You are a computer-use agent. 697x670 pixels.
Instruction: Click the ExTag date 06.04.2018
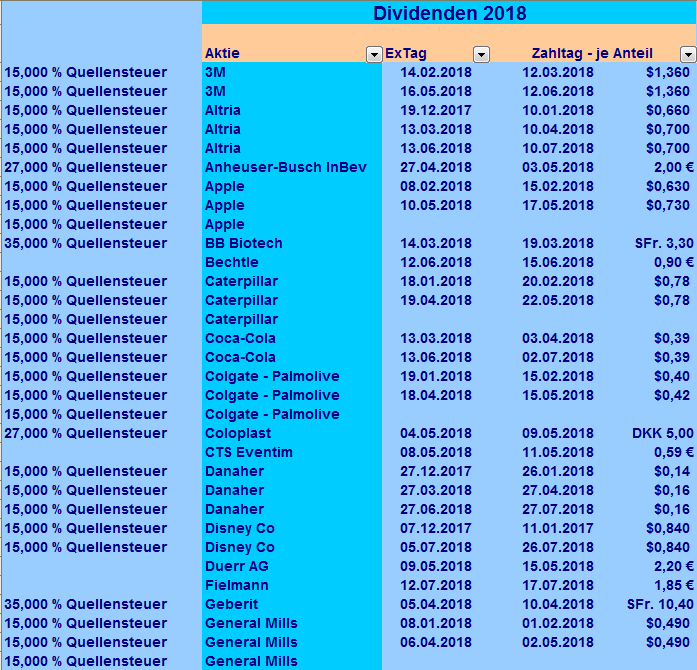click(436, 642)
